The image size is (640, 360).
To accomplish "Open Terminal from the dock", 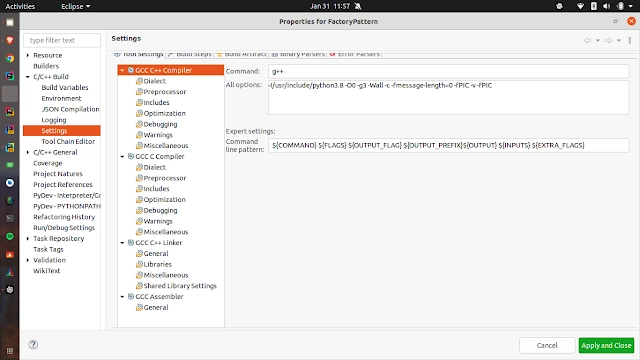I will pyautogui.click(x=10, y=218).
